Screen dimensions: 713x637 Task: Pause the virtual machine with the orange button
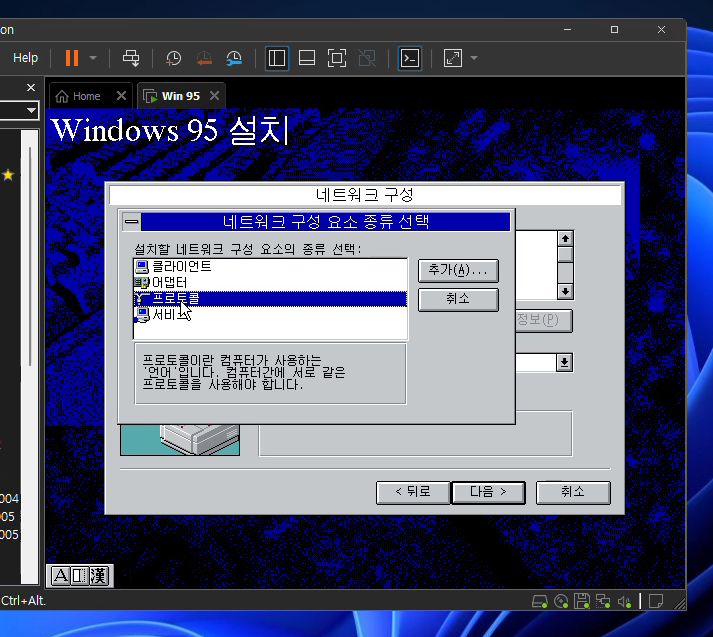tap(72, 58)
